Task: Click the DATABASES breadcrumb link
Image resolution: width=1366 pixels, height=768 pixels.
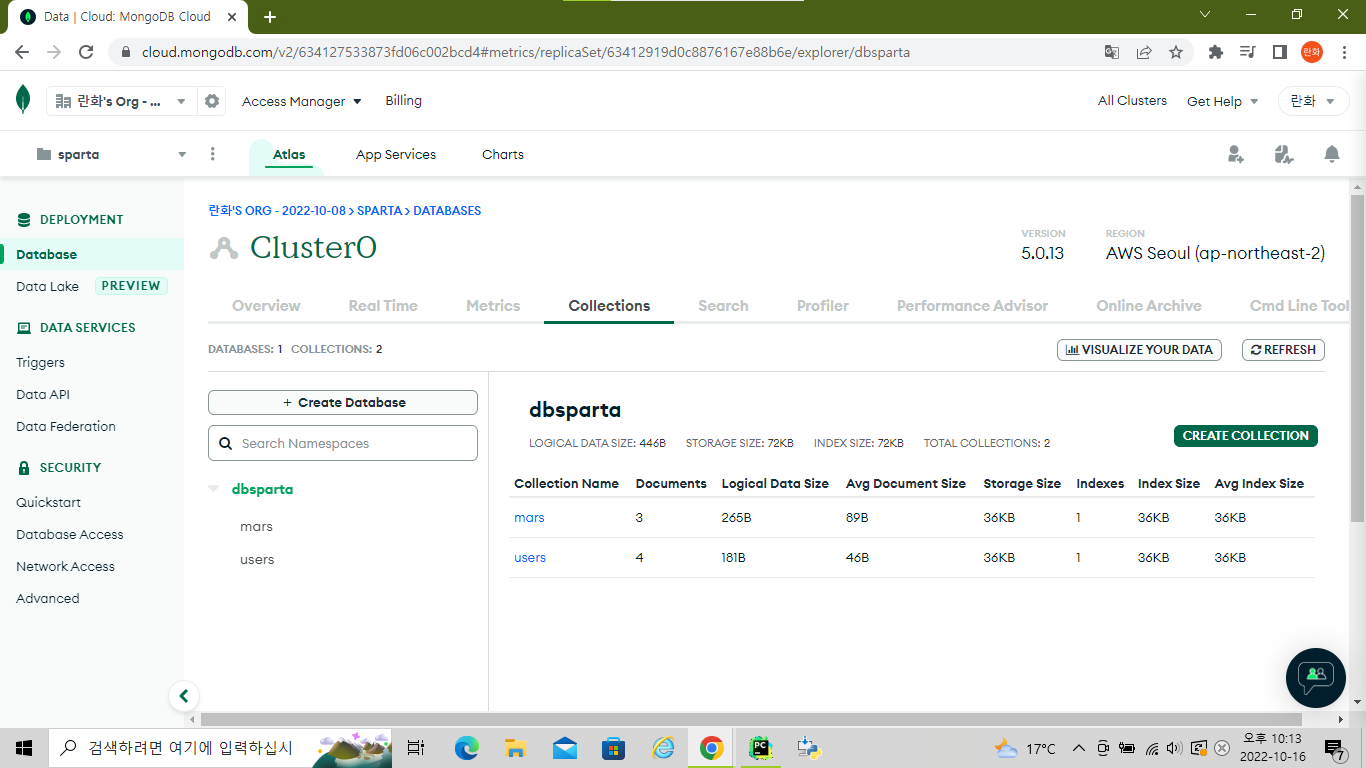Action: coord(447,211)
